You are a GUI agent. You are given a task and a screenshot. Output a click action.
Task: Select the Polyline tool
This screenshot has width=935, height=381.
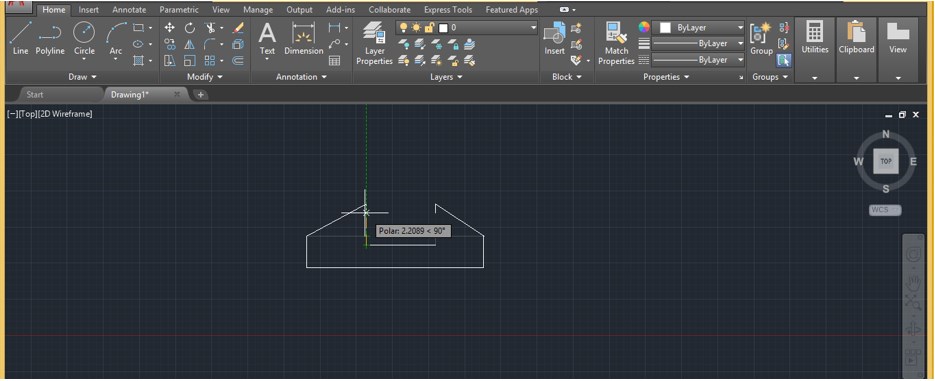point(50,39)
